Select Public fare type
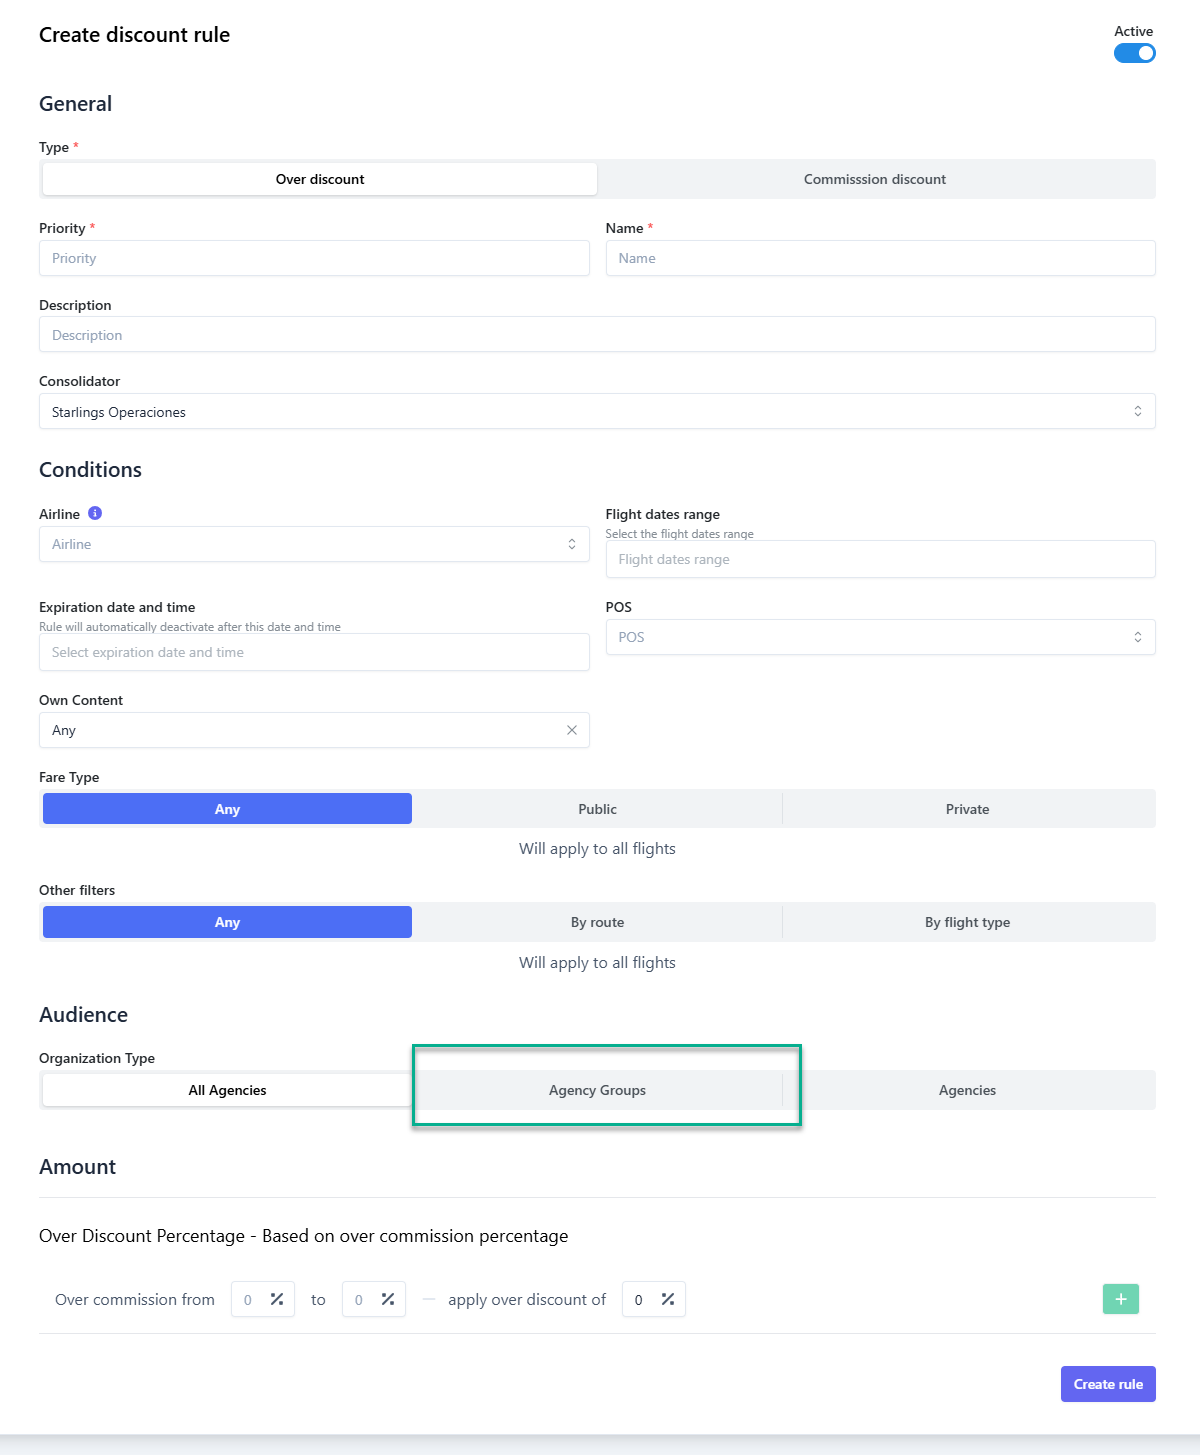This screenshot has width=1200, height=1455. click(597, 809)
